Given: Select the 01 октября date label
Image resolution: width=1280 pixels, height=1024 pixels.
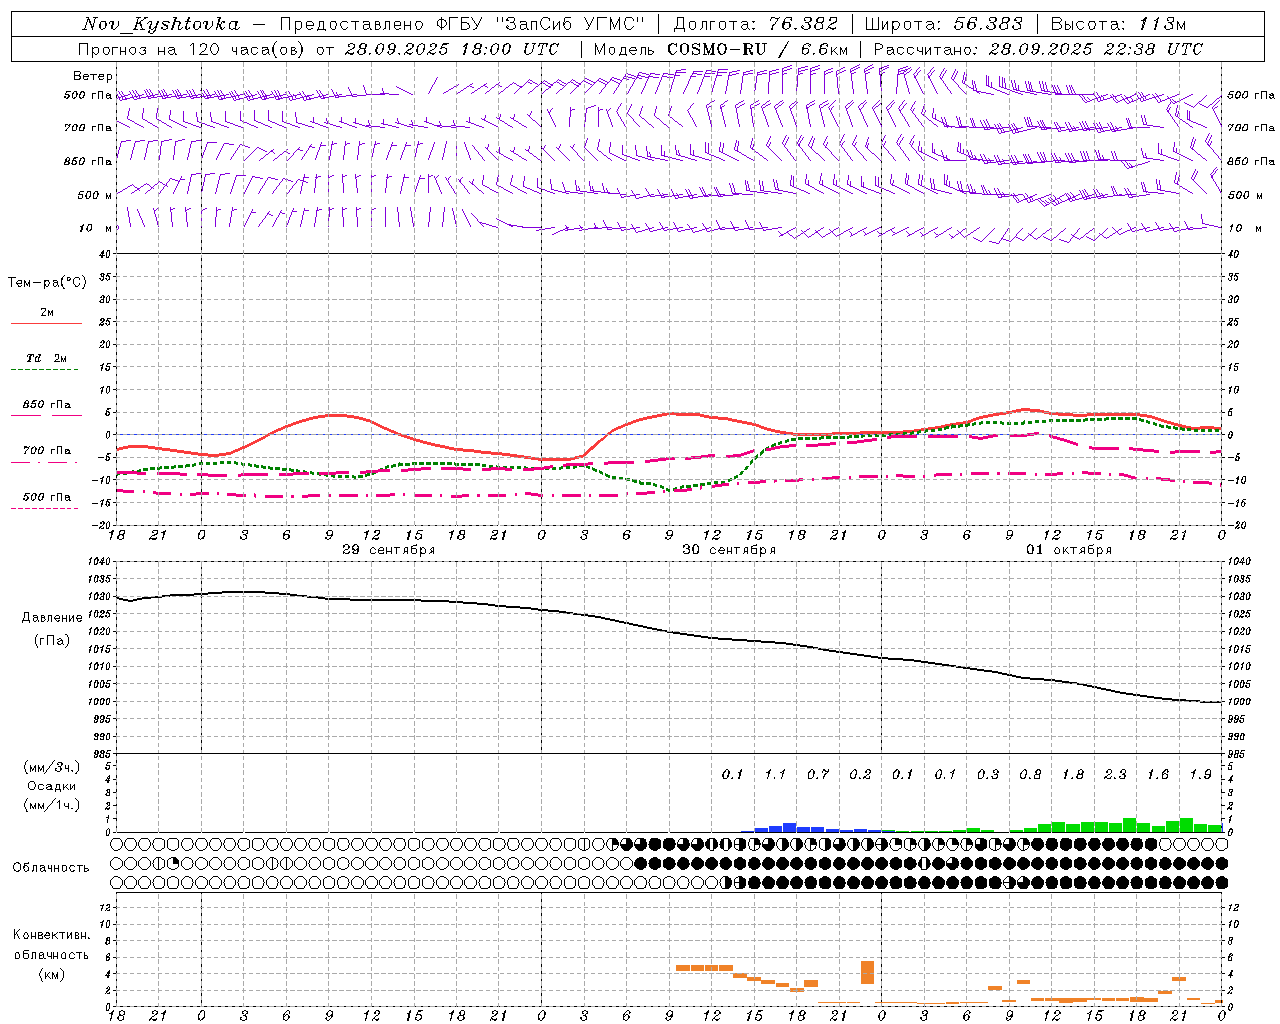Looking at the screenshot, I should coord(1069,550).
